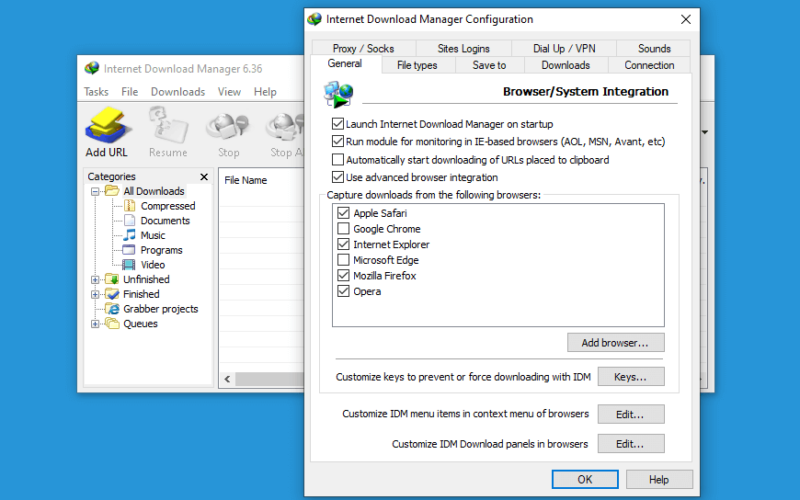Click the Browser/System Integration globe icon
The width and height of the screenshot is (800, 500).
click(338, 94)
